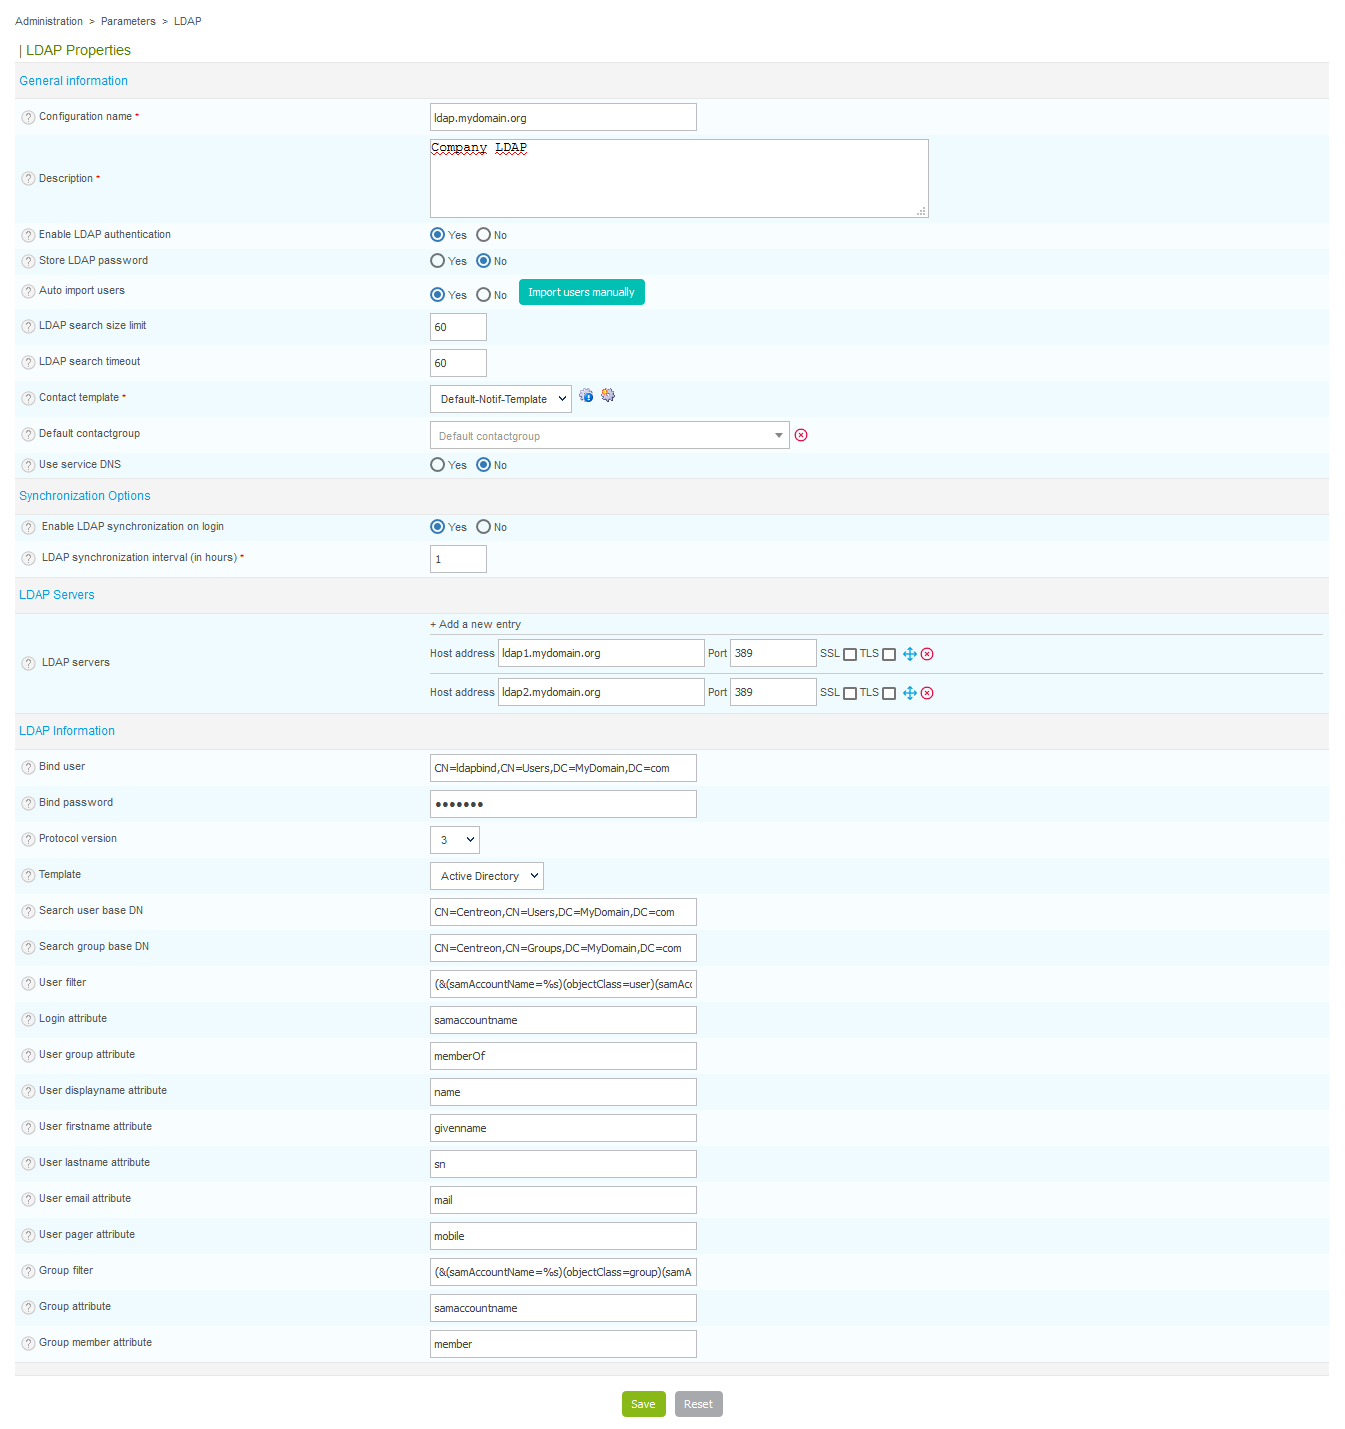Go to Parameters in the breadcrumb

click(128, 21)
